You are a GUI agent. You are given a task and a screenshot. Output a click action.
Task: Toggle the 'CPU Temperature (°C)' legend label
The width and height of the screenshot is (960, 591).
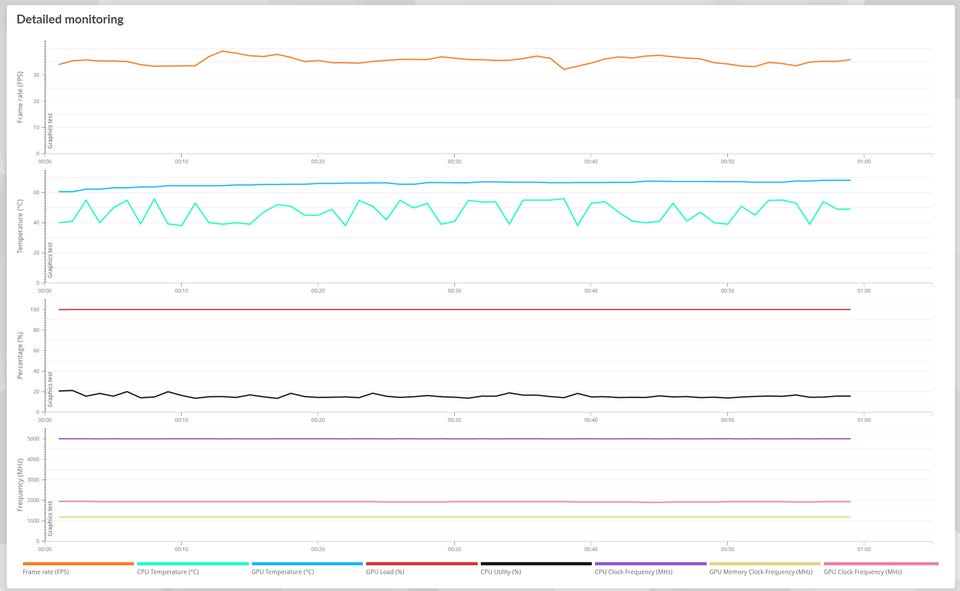[x=168, y=572]
